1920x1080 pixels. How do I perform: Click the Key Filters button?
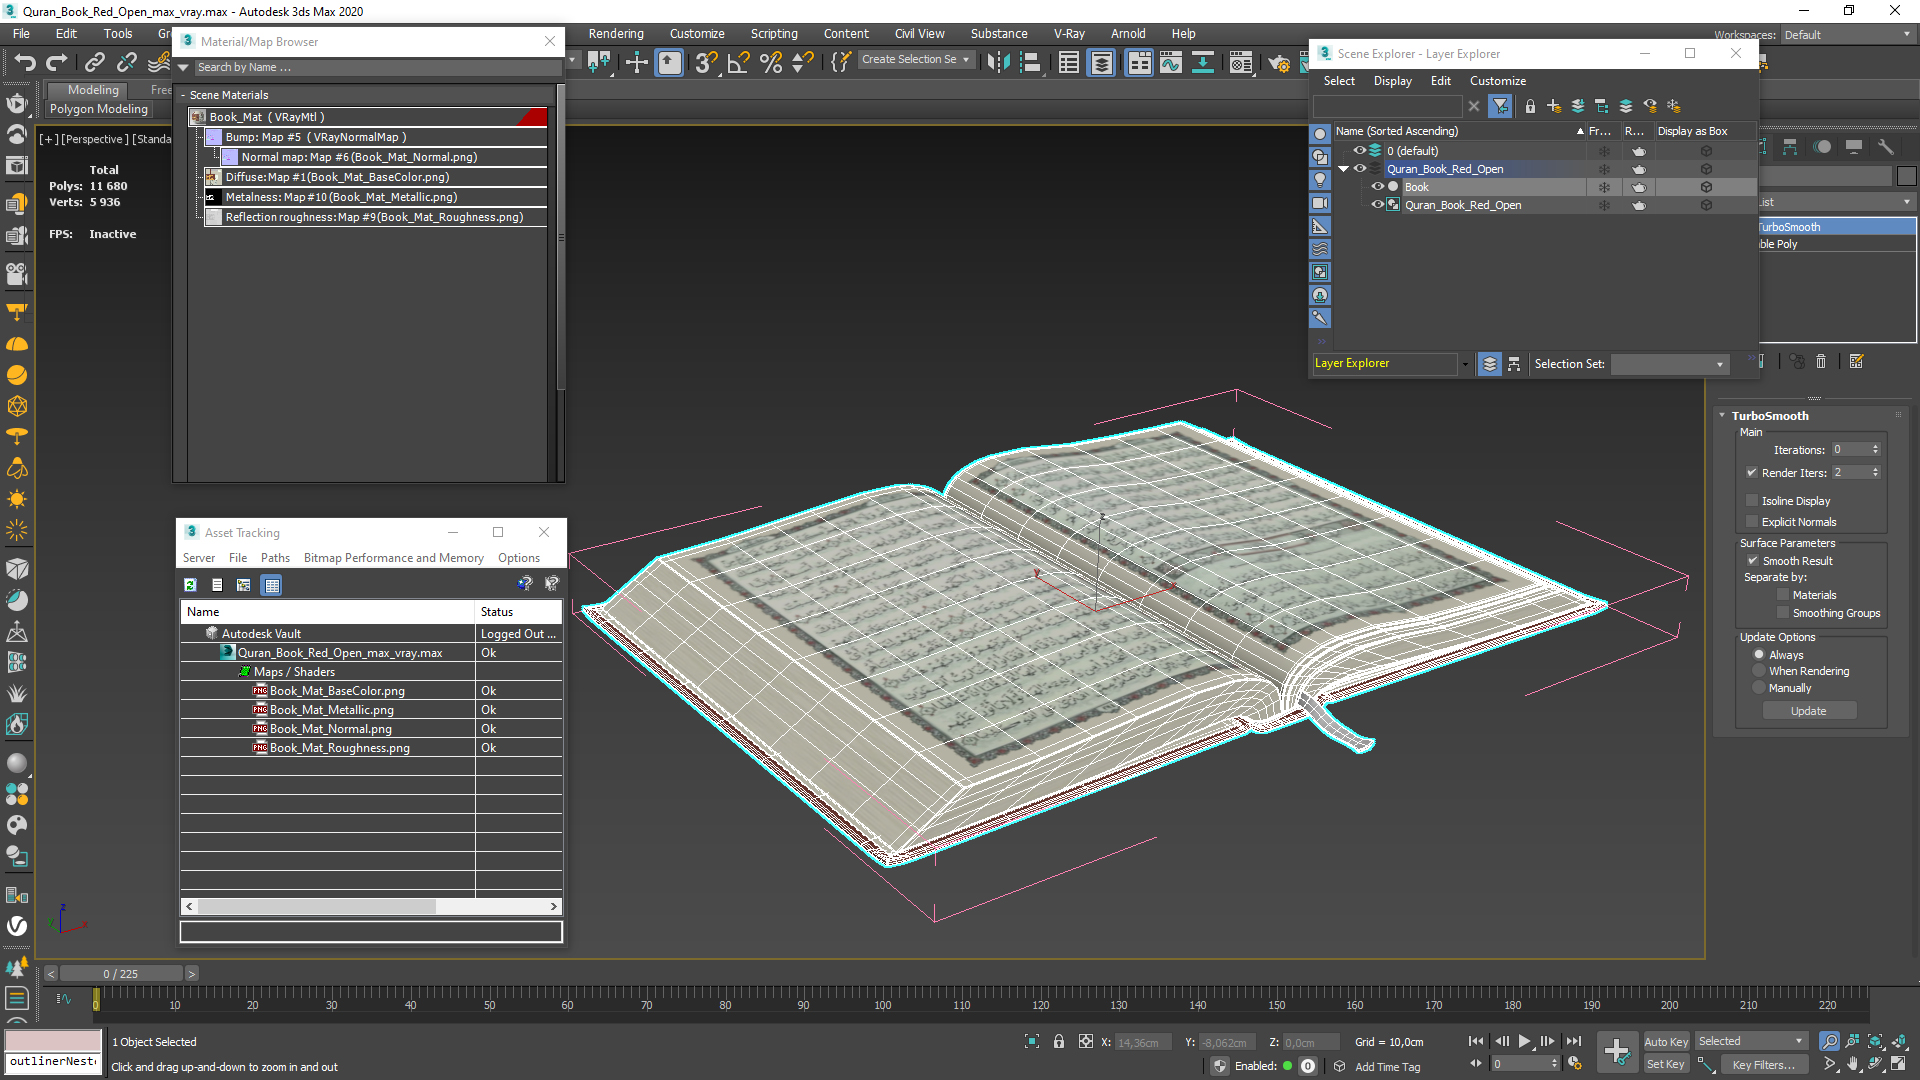pos(1763,1065)
